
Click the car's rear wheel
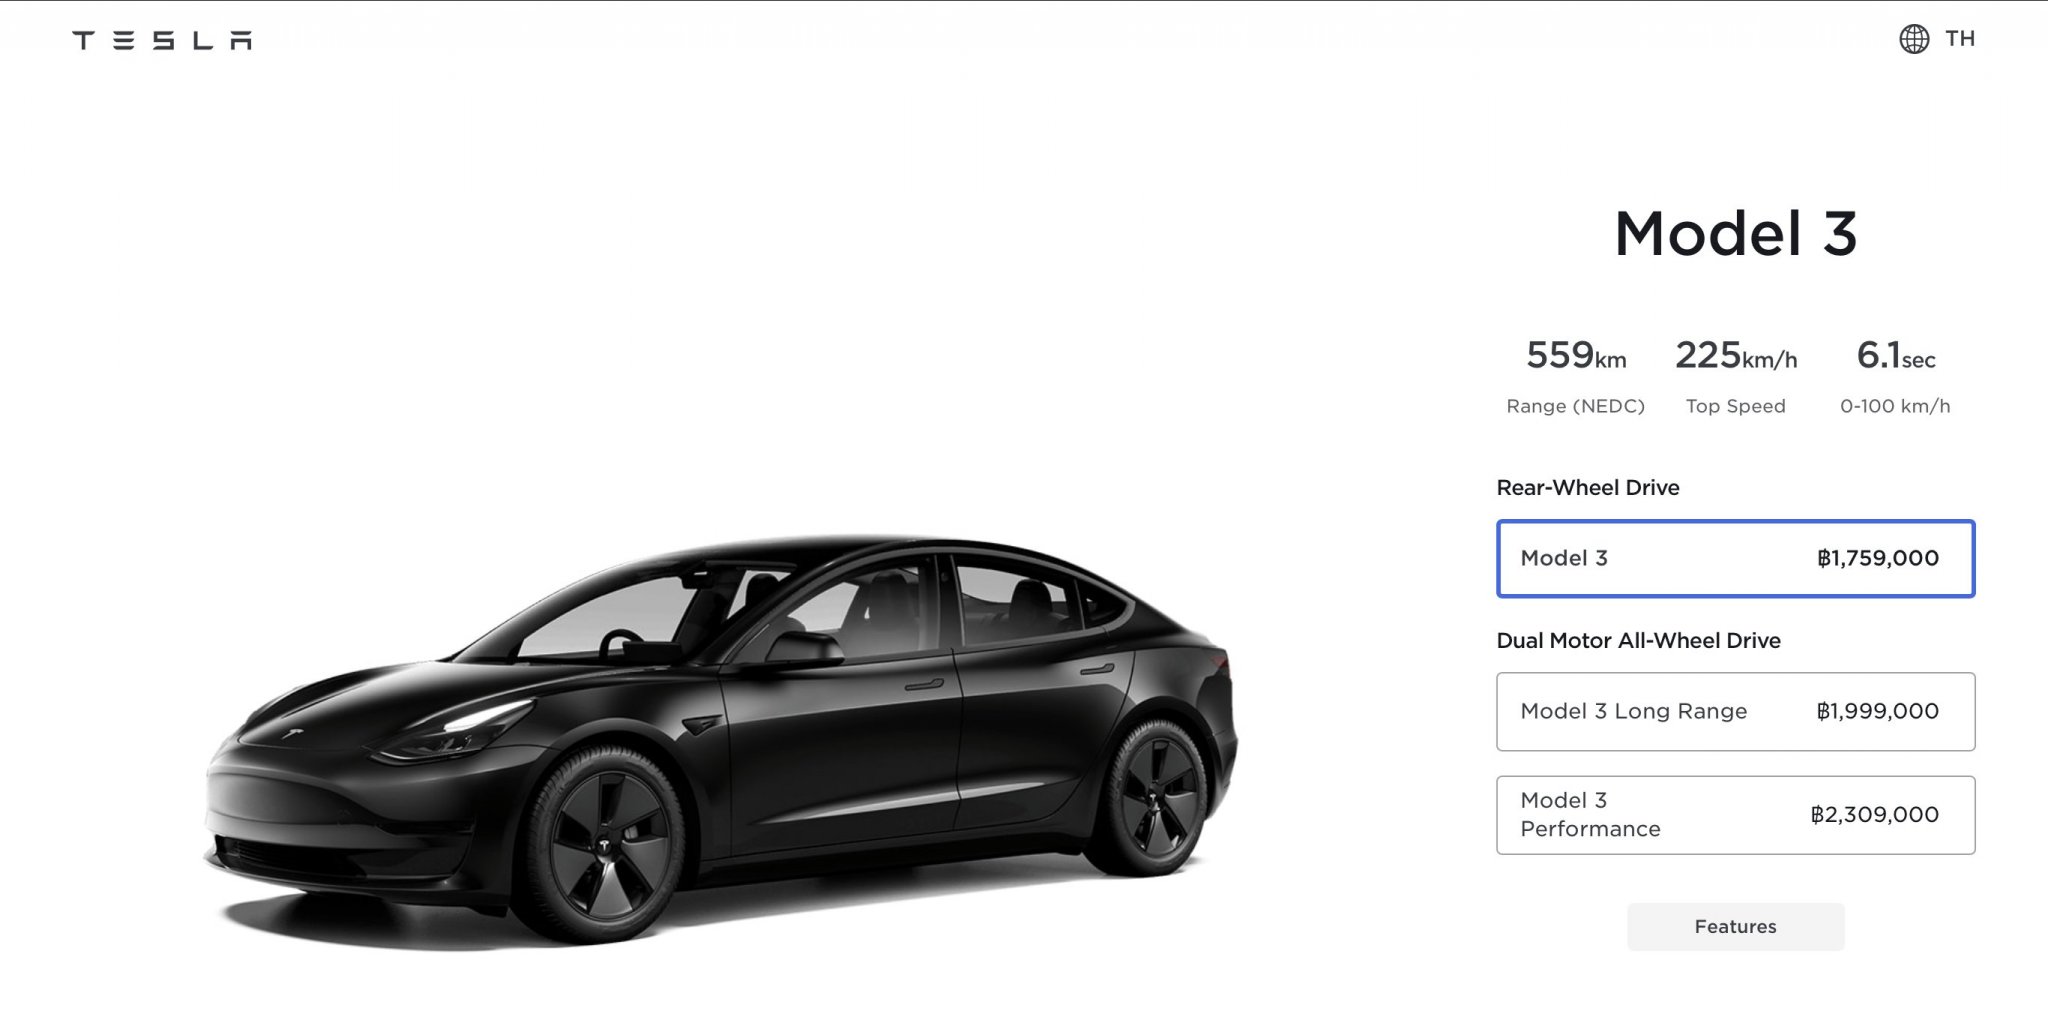coord(1156,798)
